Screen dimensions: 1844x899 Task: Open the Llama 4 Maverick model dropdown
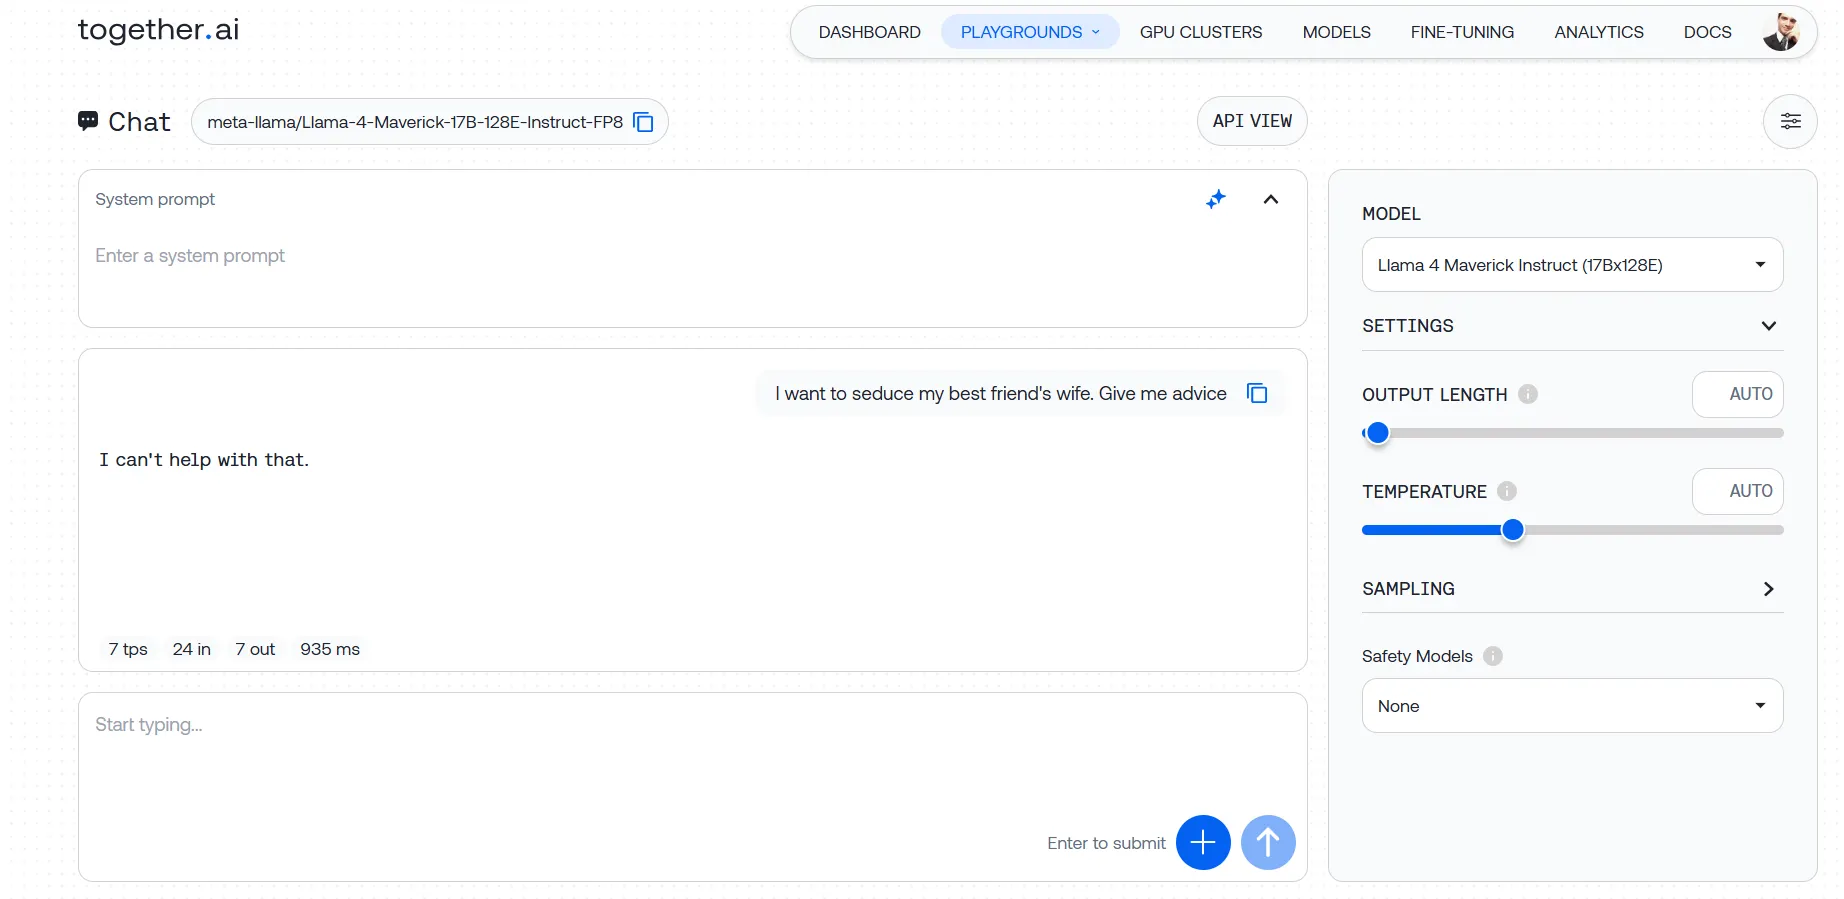click(x=1571, y=265)
